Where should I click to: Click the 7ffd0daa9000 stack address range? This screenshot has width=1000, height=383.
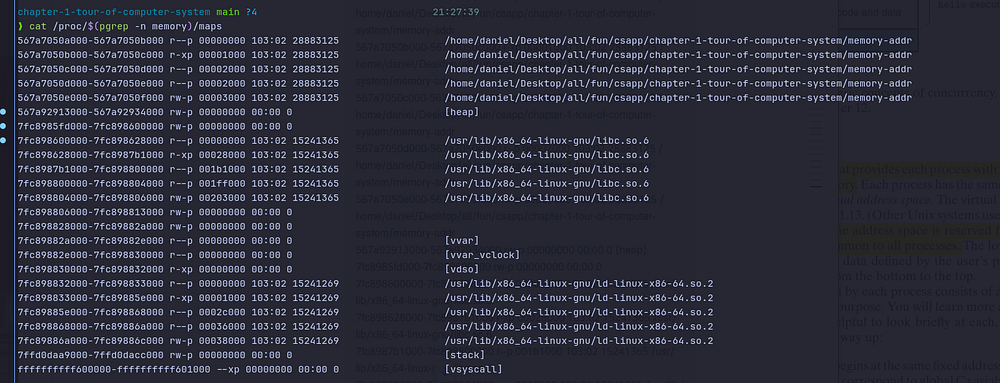[x=89, y=355]
